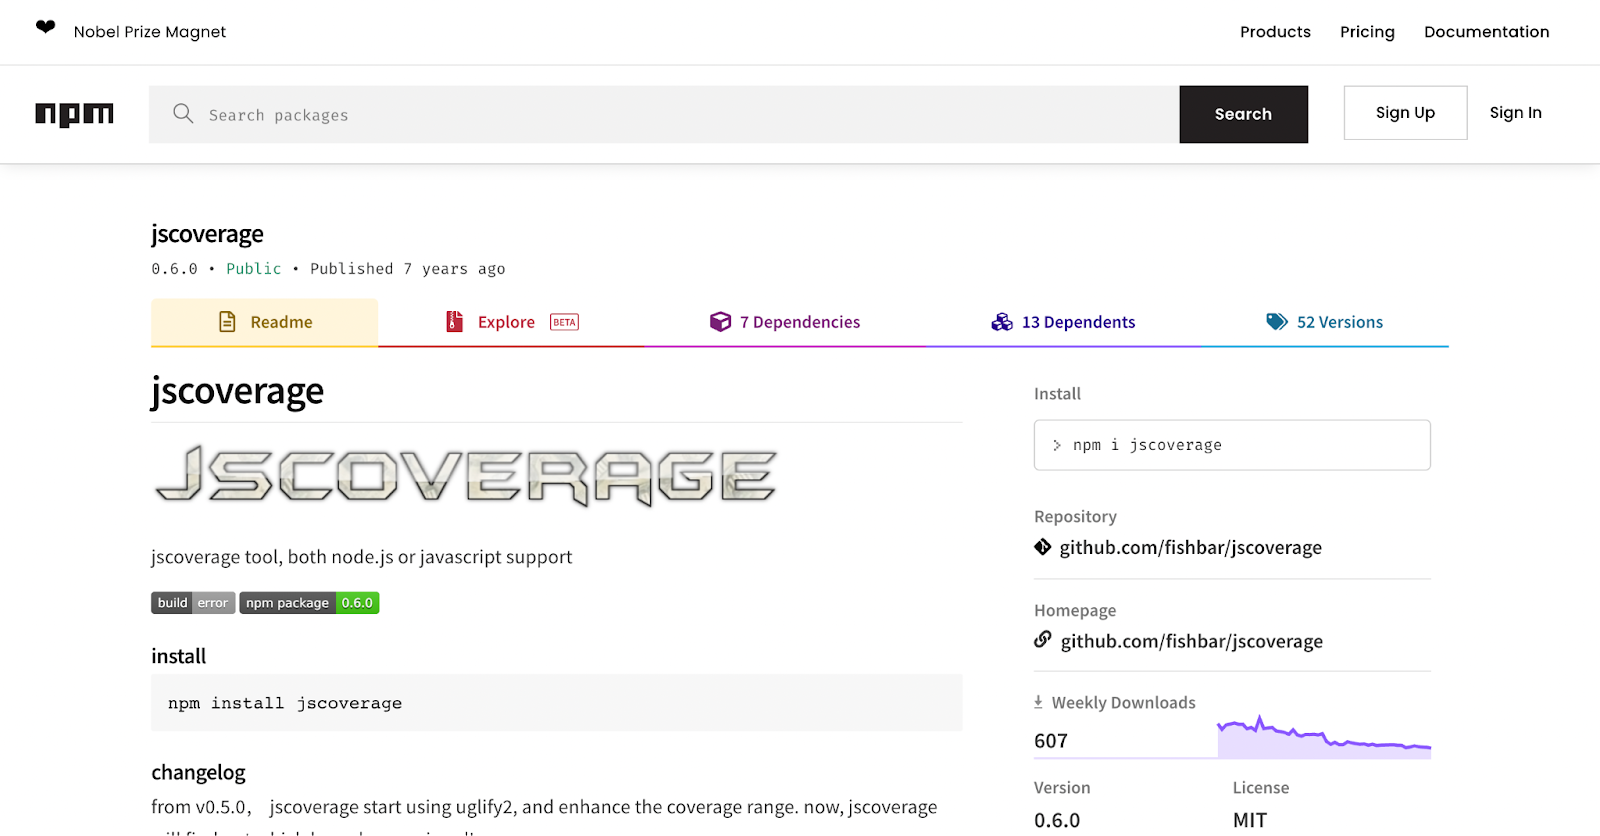The height and width of the screenshot is (836, 1600).
Task: Click the Version 0.6.0 value in sidebar
Action: [x=1057, y=820]
